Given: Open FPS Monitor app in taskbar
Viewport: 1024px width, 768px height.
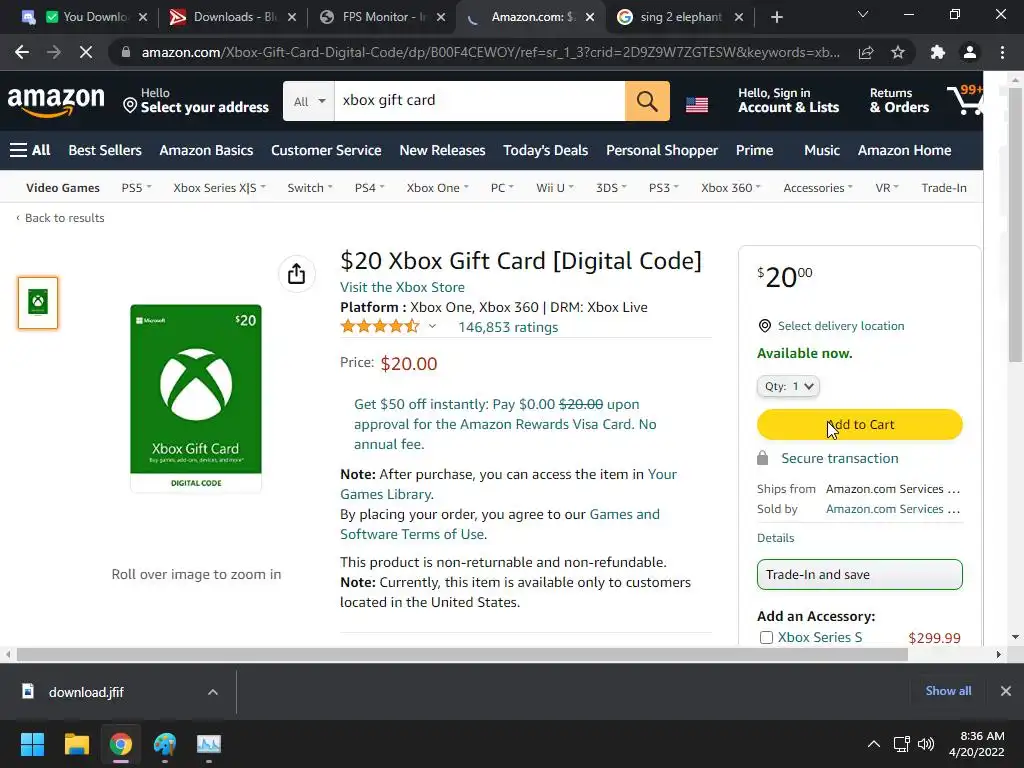Looking at the screenshot, I should 209,744.
